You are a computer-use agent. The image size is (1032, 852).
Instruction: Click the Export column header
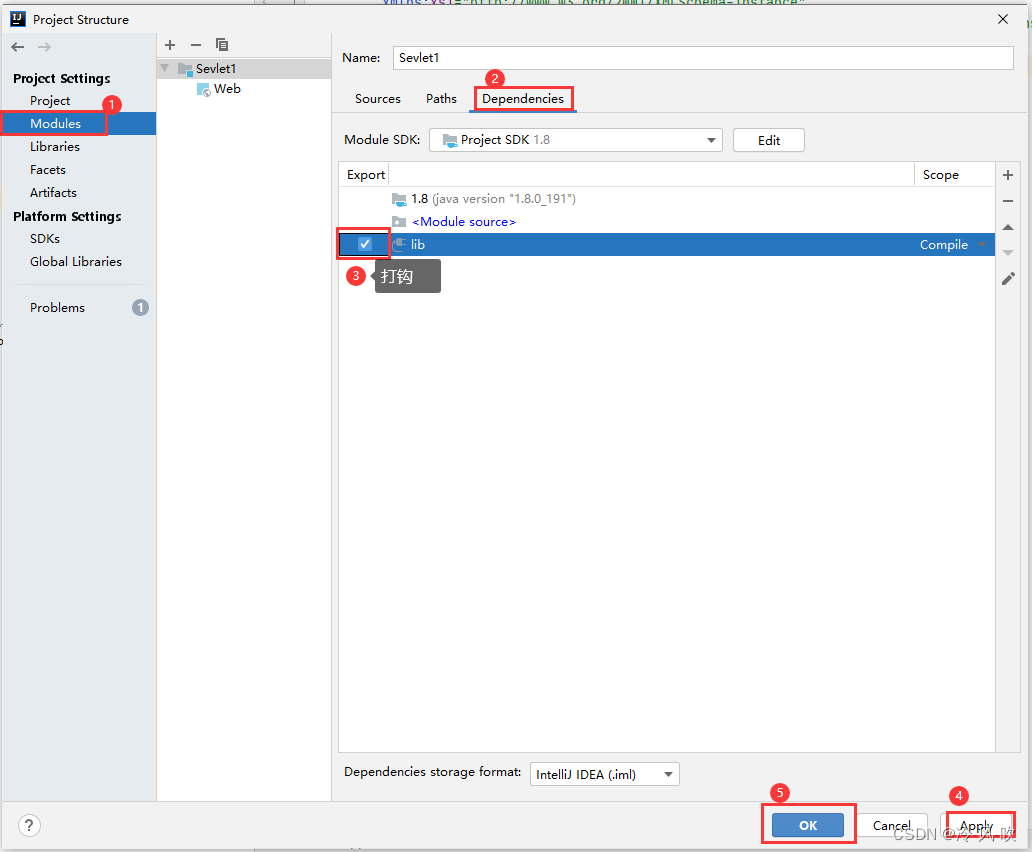point(365,175)
